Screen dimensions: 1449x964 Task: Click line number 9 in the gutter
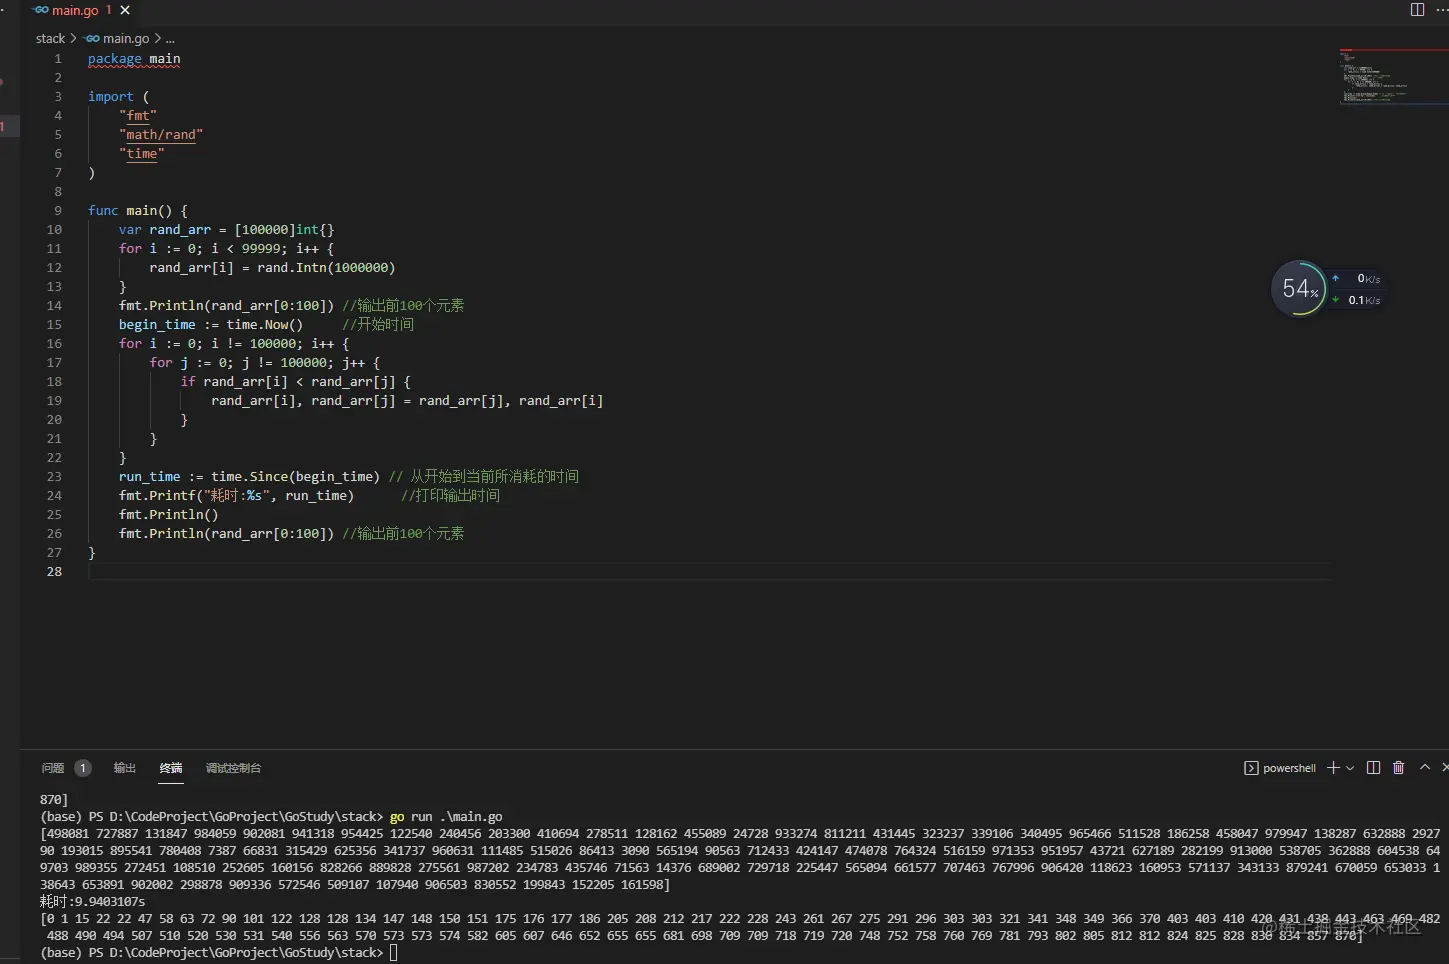pyautogui.click(x=58, y=211)
